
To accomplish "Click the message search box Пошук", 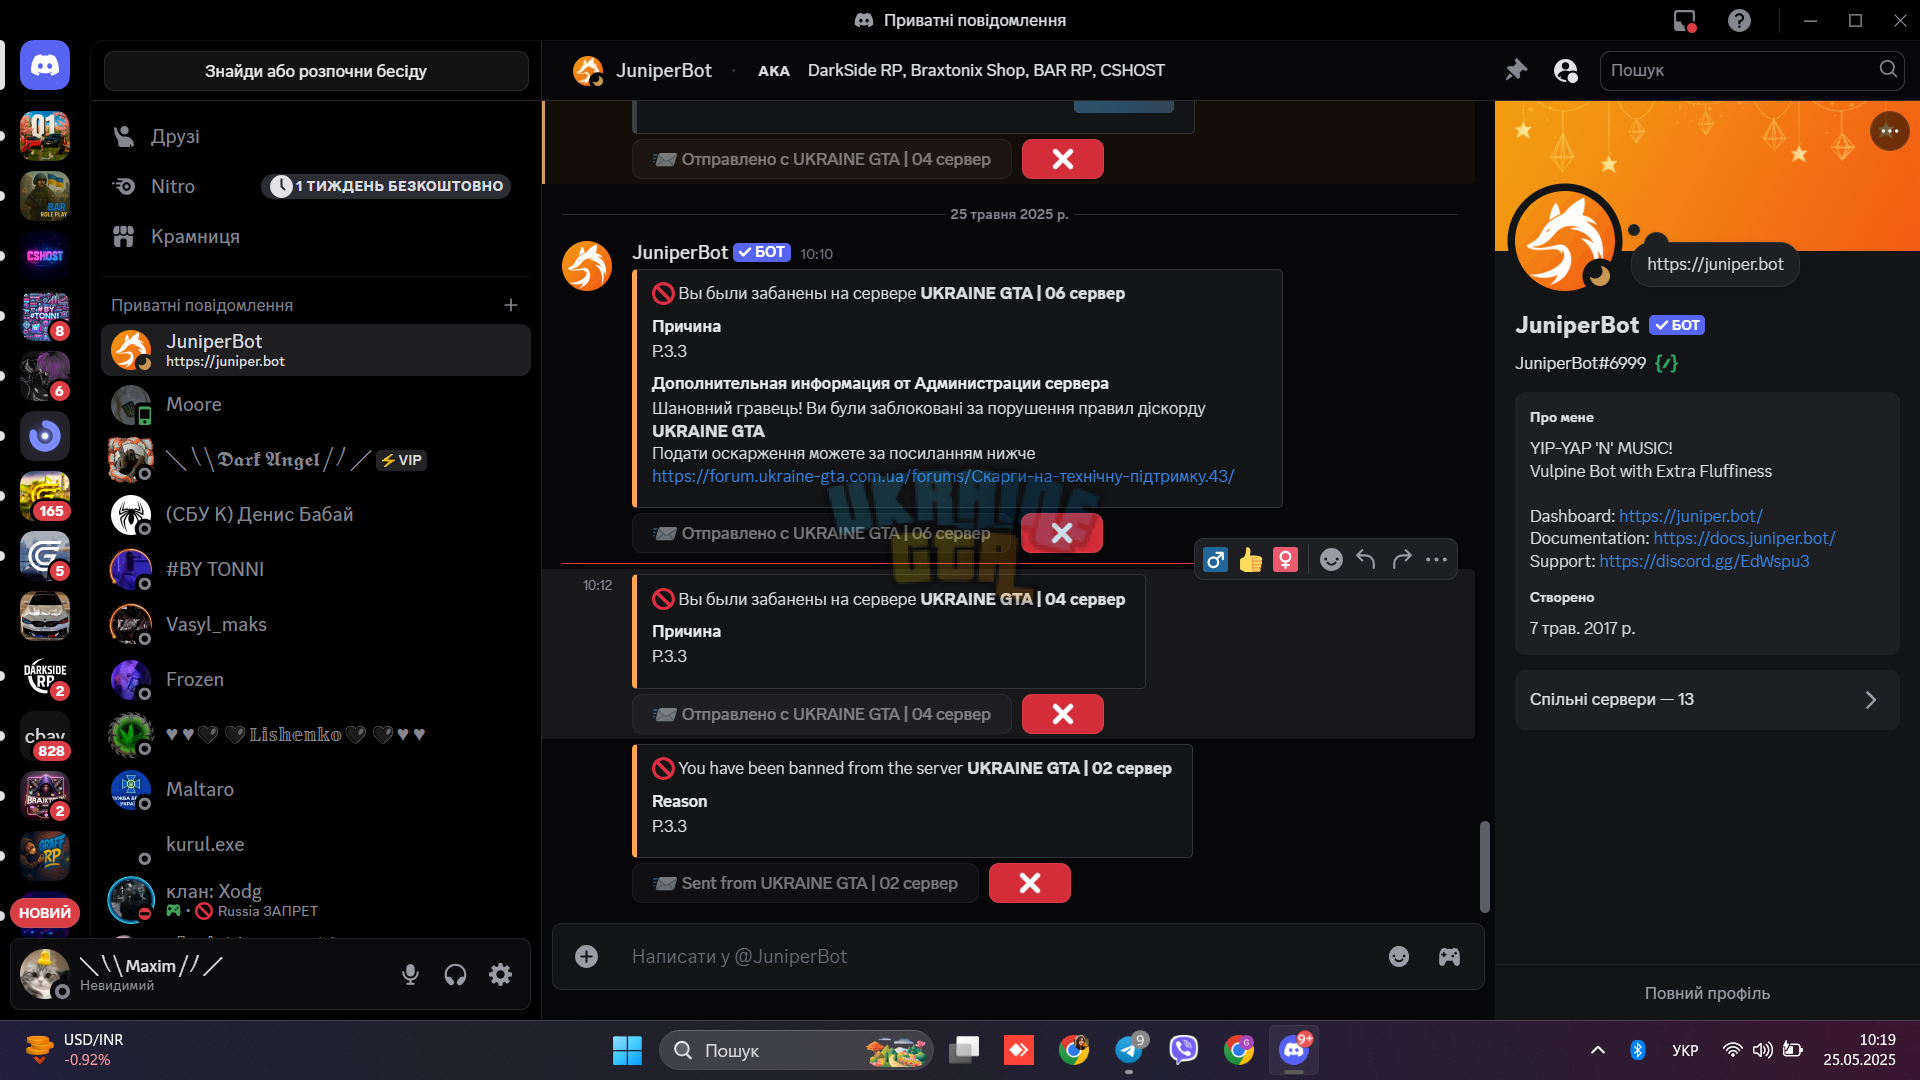I will tap(1752, 70).
